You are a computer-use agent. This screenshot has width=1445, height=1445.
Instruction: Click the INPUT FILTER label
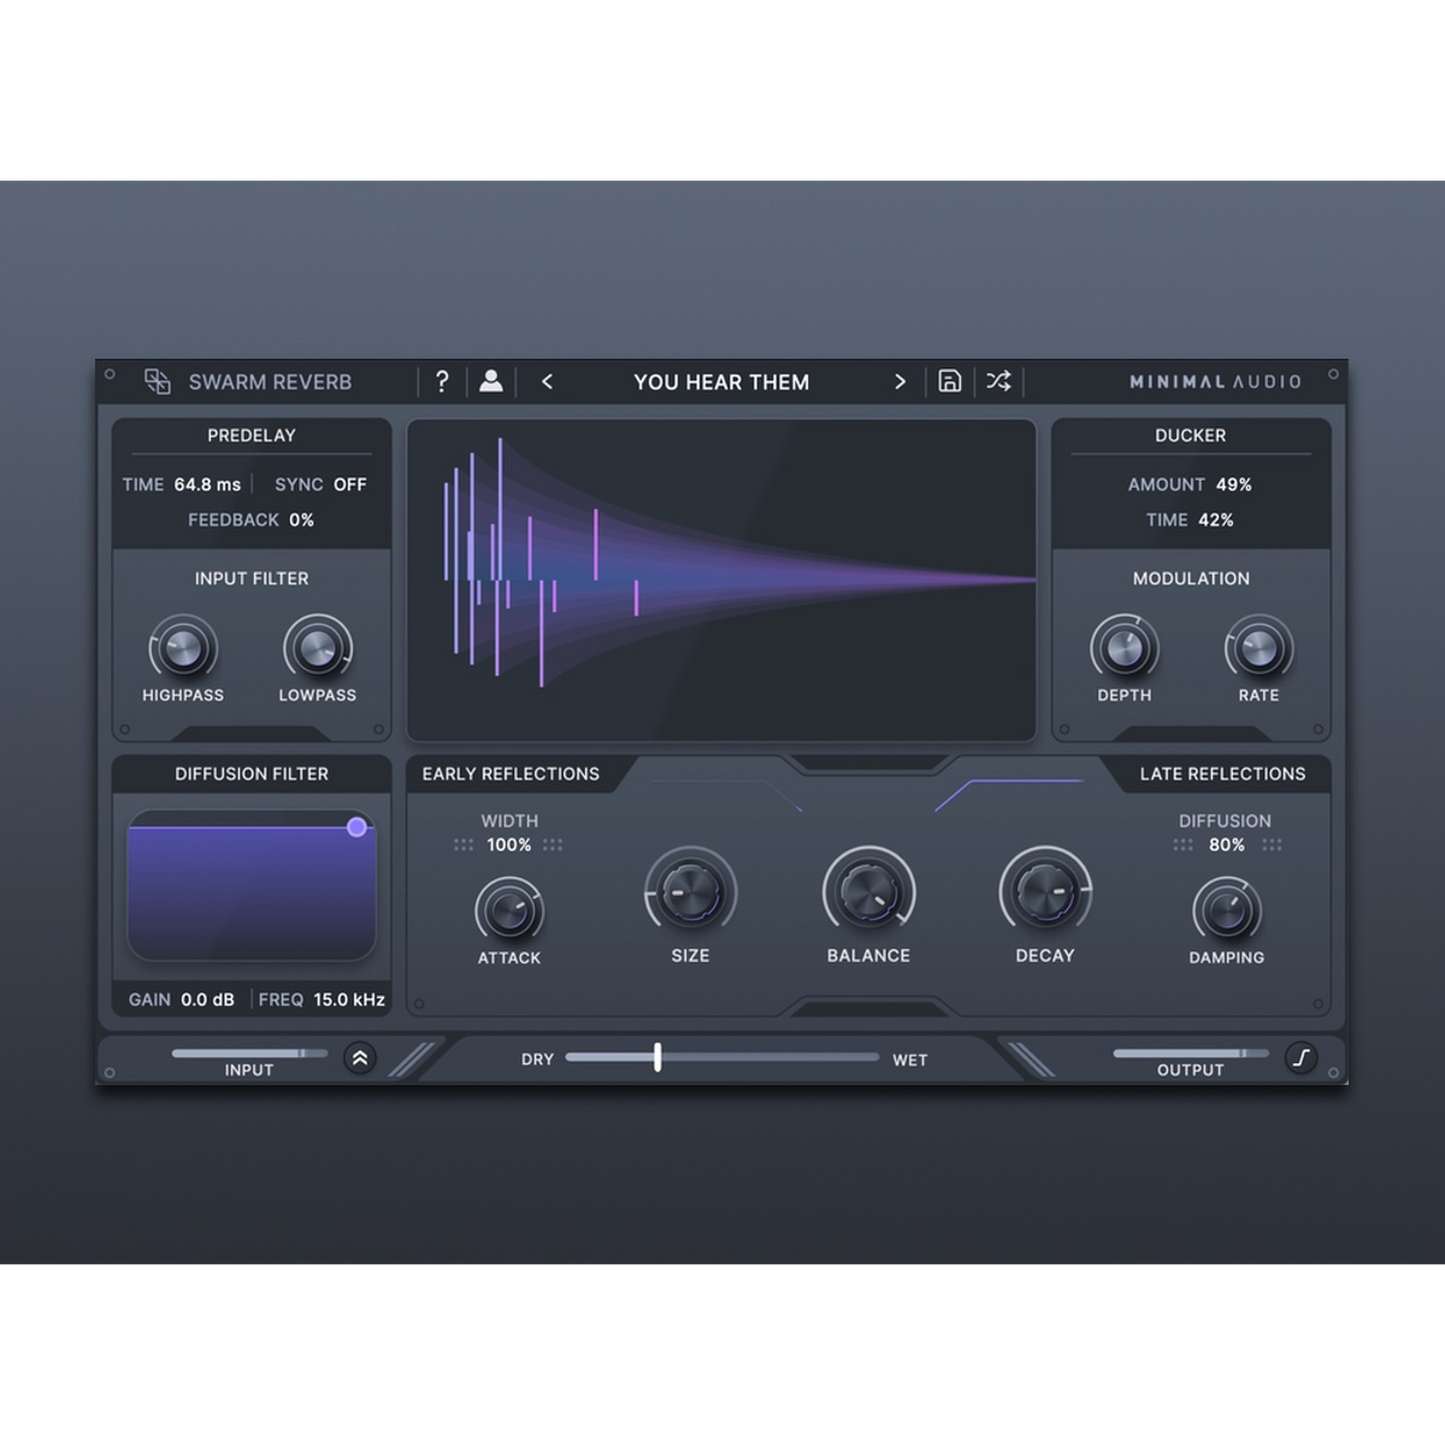[251, 579]
